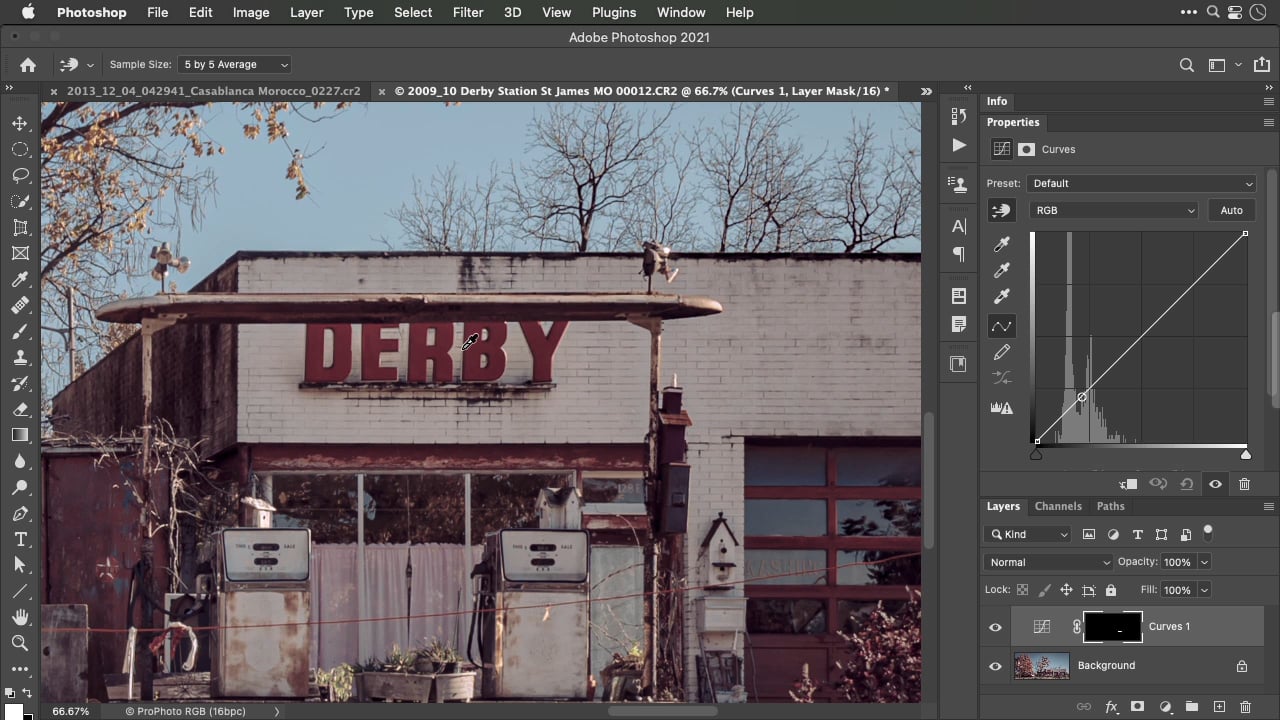
Task: Choose draw-to-modify curve pencil
Action: (1002, 352)
